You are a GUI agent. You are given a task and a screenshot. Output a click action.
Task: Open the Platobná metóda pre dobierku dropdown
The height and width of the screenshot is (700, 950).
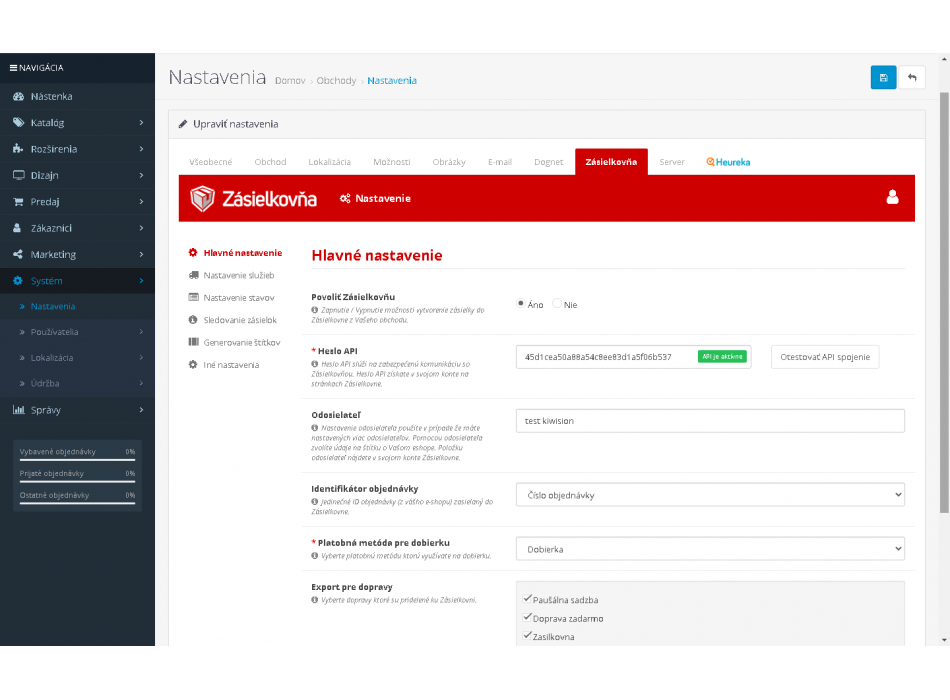tap(710, 549)
